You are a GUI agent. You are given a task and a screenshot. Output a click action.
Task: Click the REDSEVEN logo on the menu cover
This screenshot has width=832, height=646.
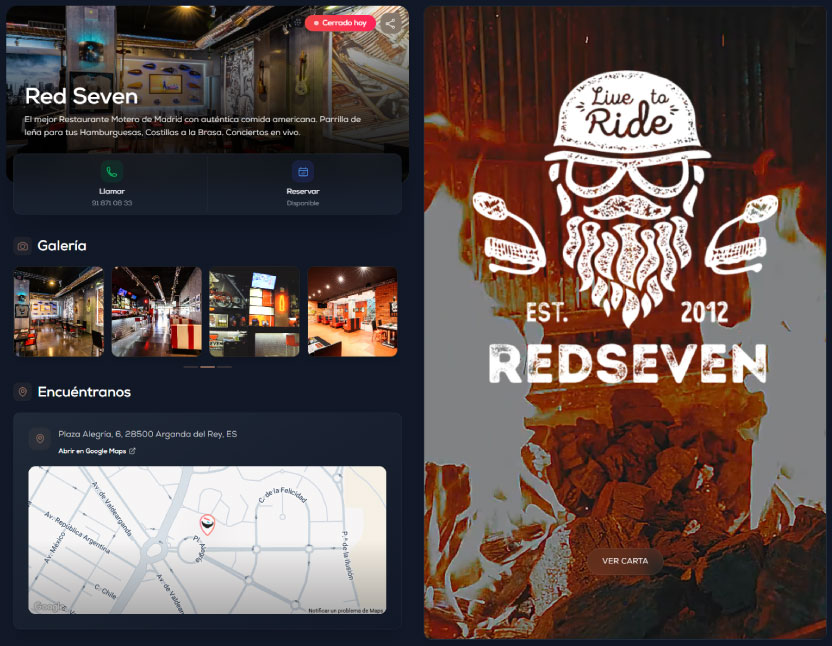pos(628,364)
